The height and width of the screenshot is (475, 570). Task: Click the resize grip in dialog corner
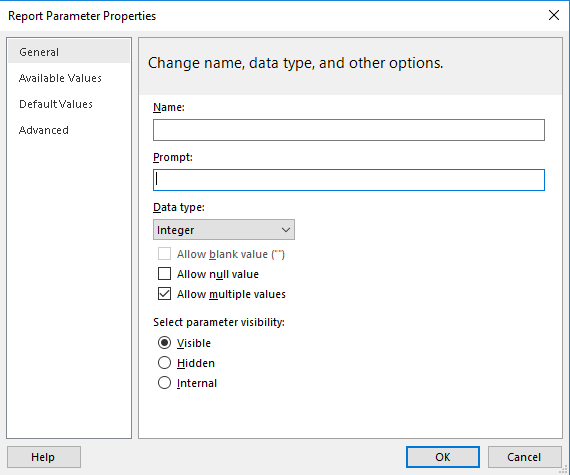pyautogui.click(x=565, y=470)
